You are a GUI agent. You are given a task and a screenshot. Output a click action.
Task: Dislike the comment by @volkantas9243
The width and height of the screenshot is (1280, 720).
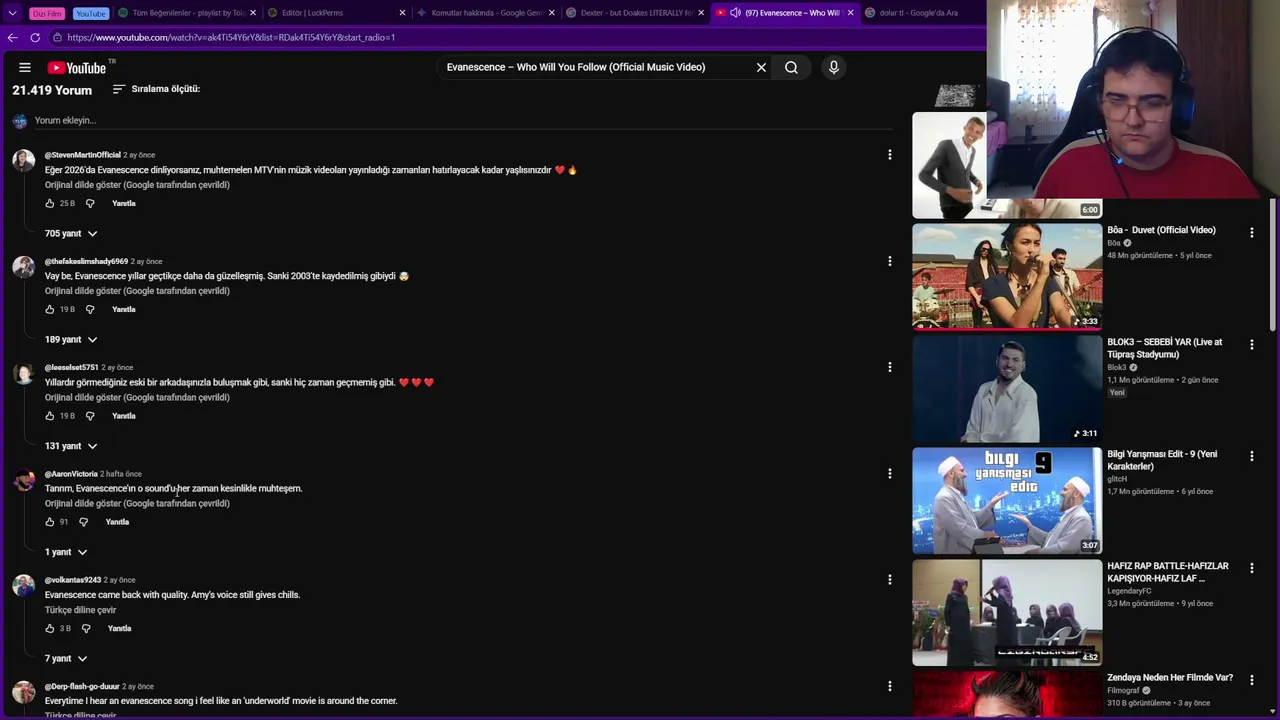click(86, 628)
